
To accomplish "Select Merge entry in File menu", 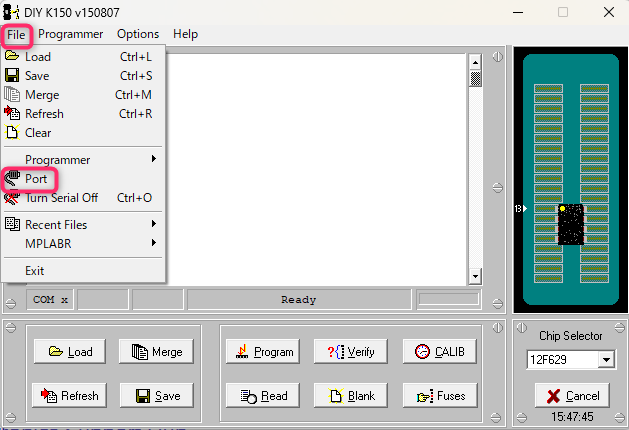I will [x=83, y=95].
